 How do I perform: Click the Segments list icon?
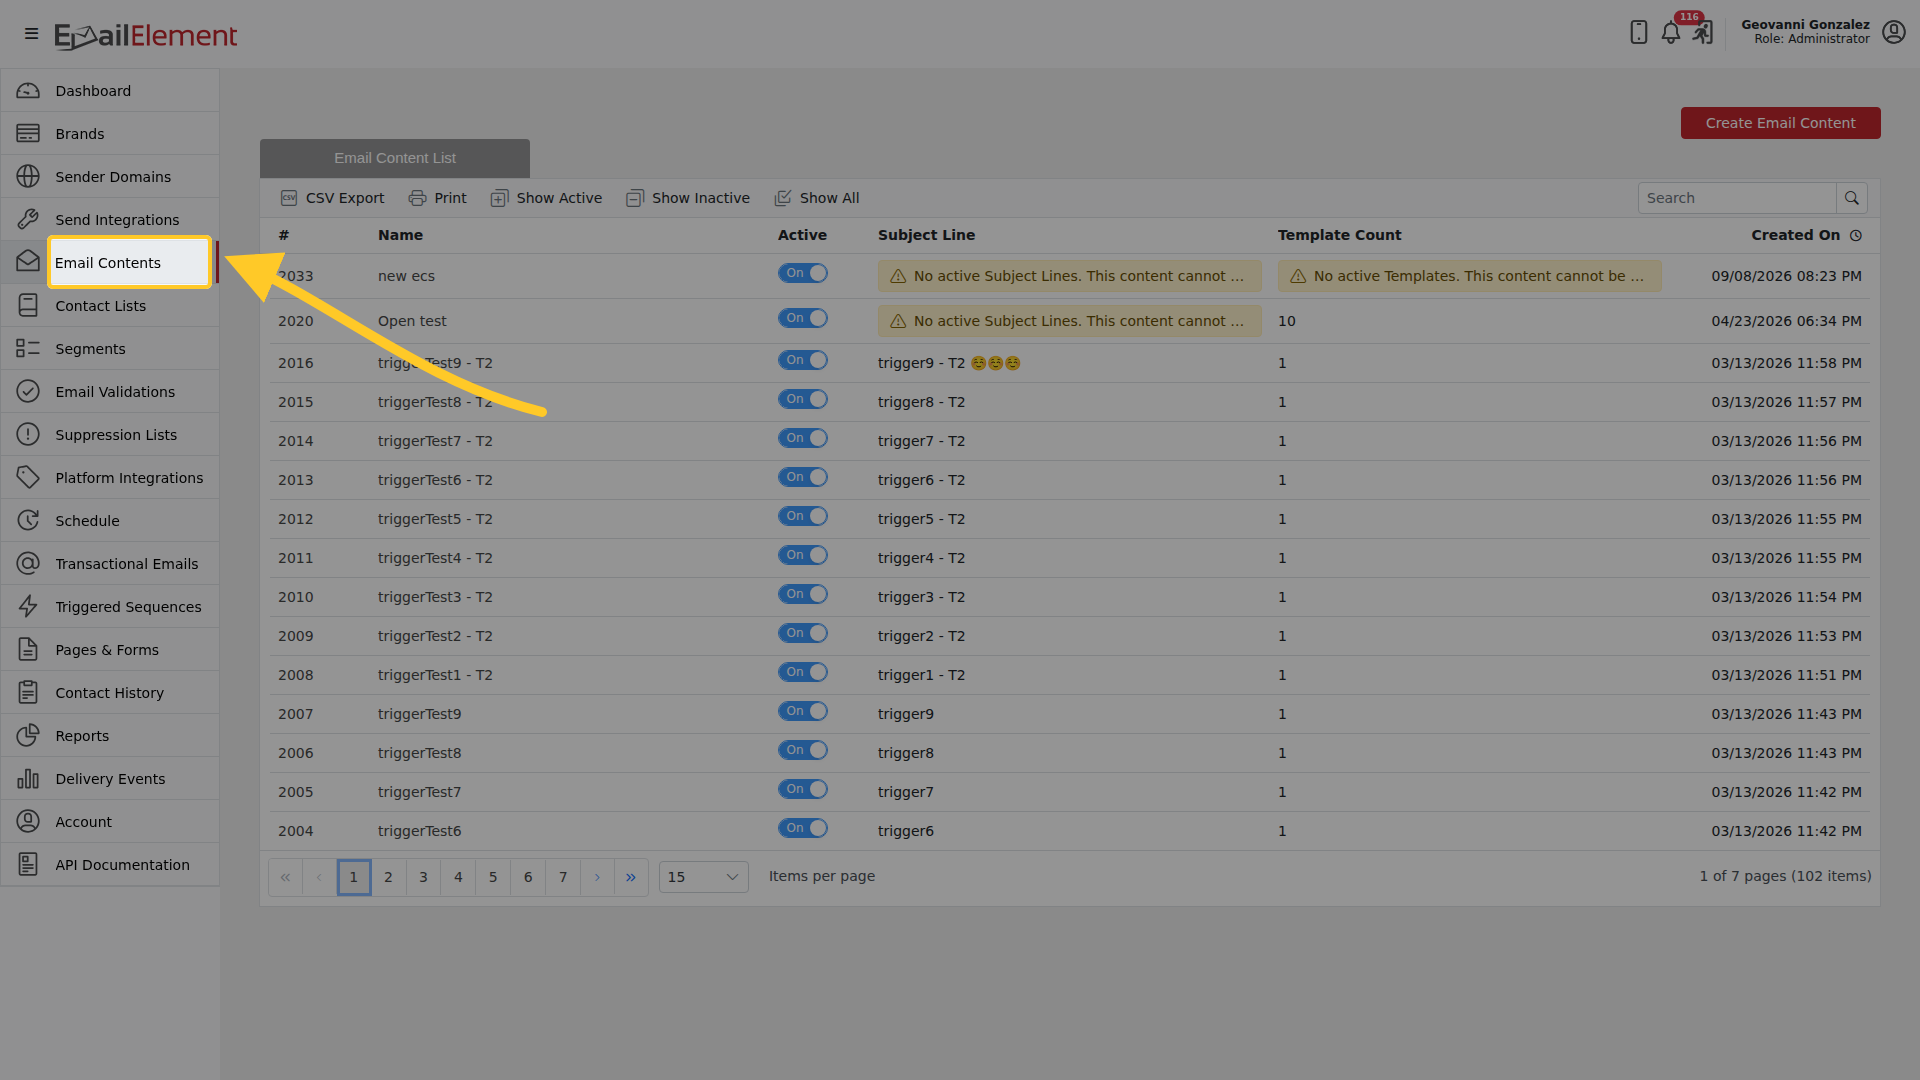pos(28,349)
